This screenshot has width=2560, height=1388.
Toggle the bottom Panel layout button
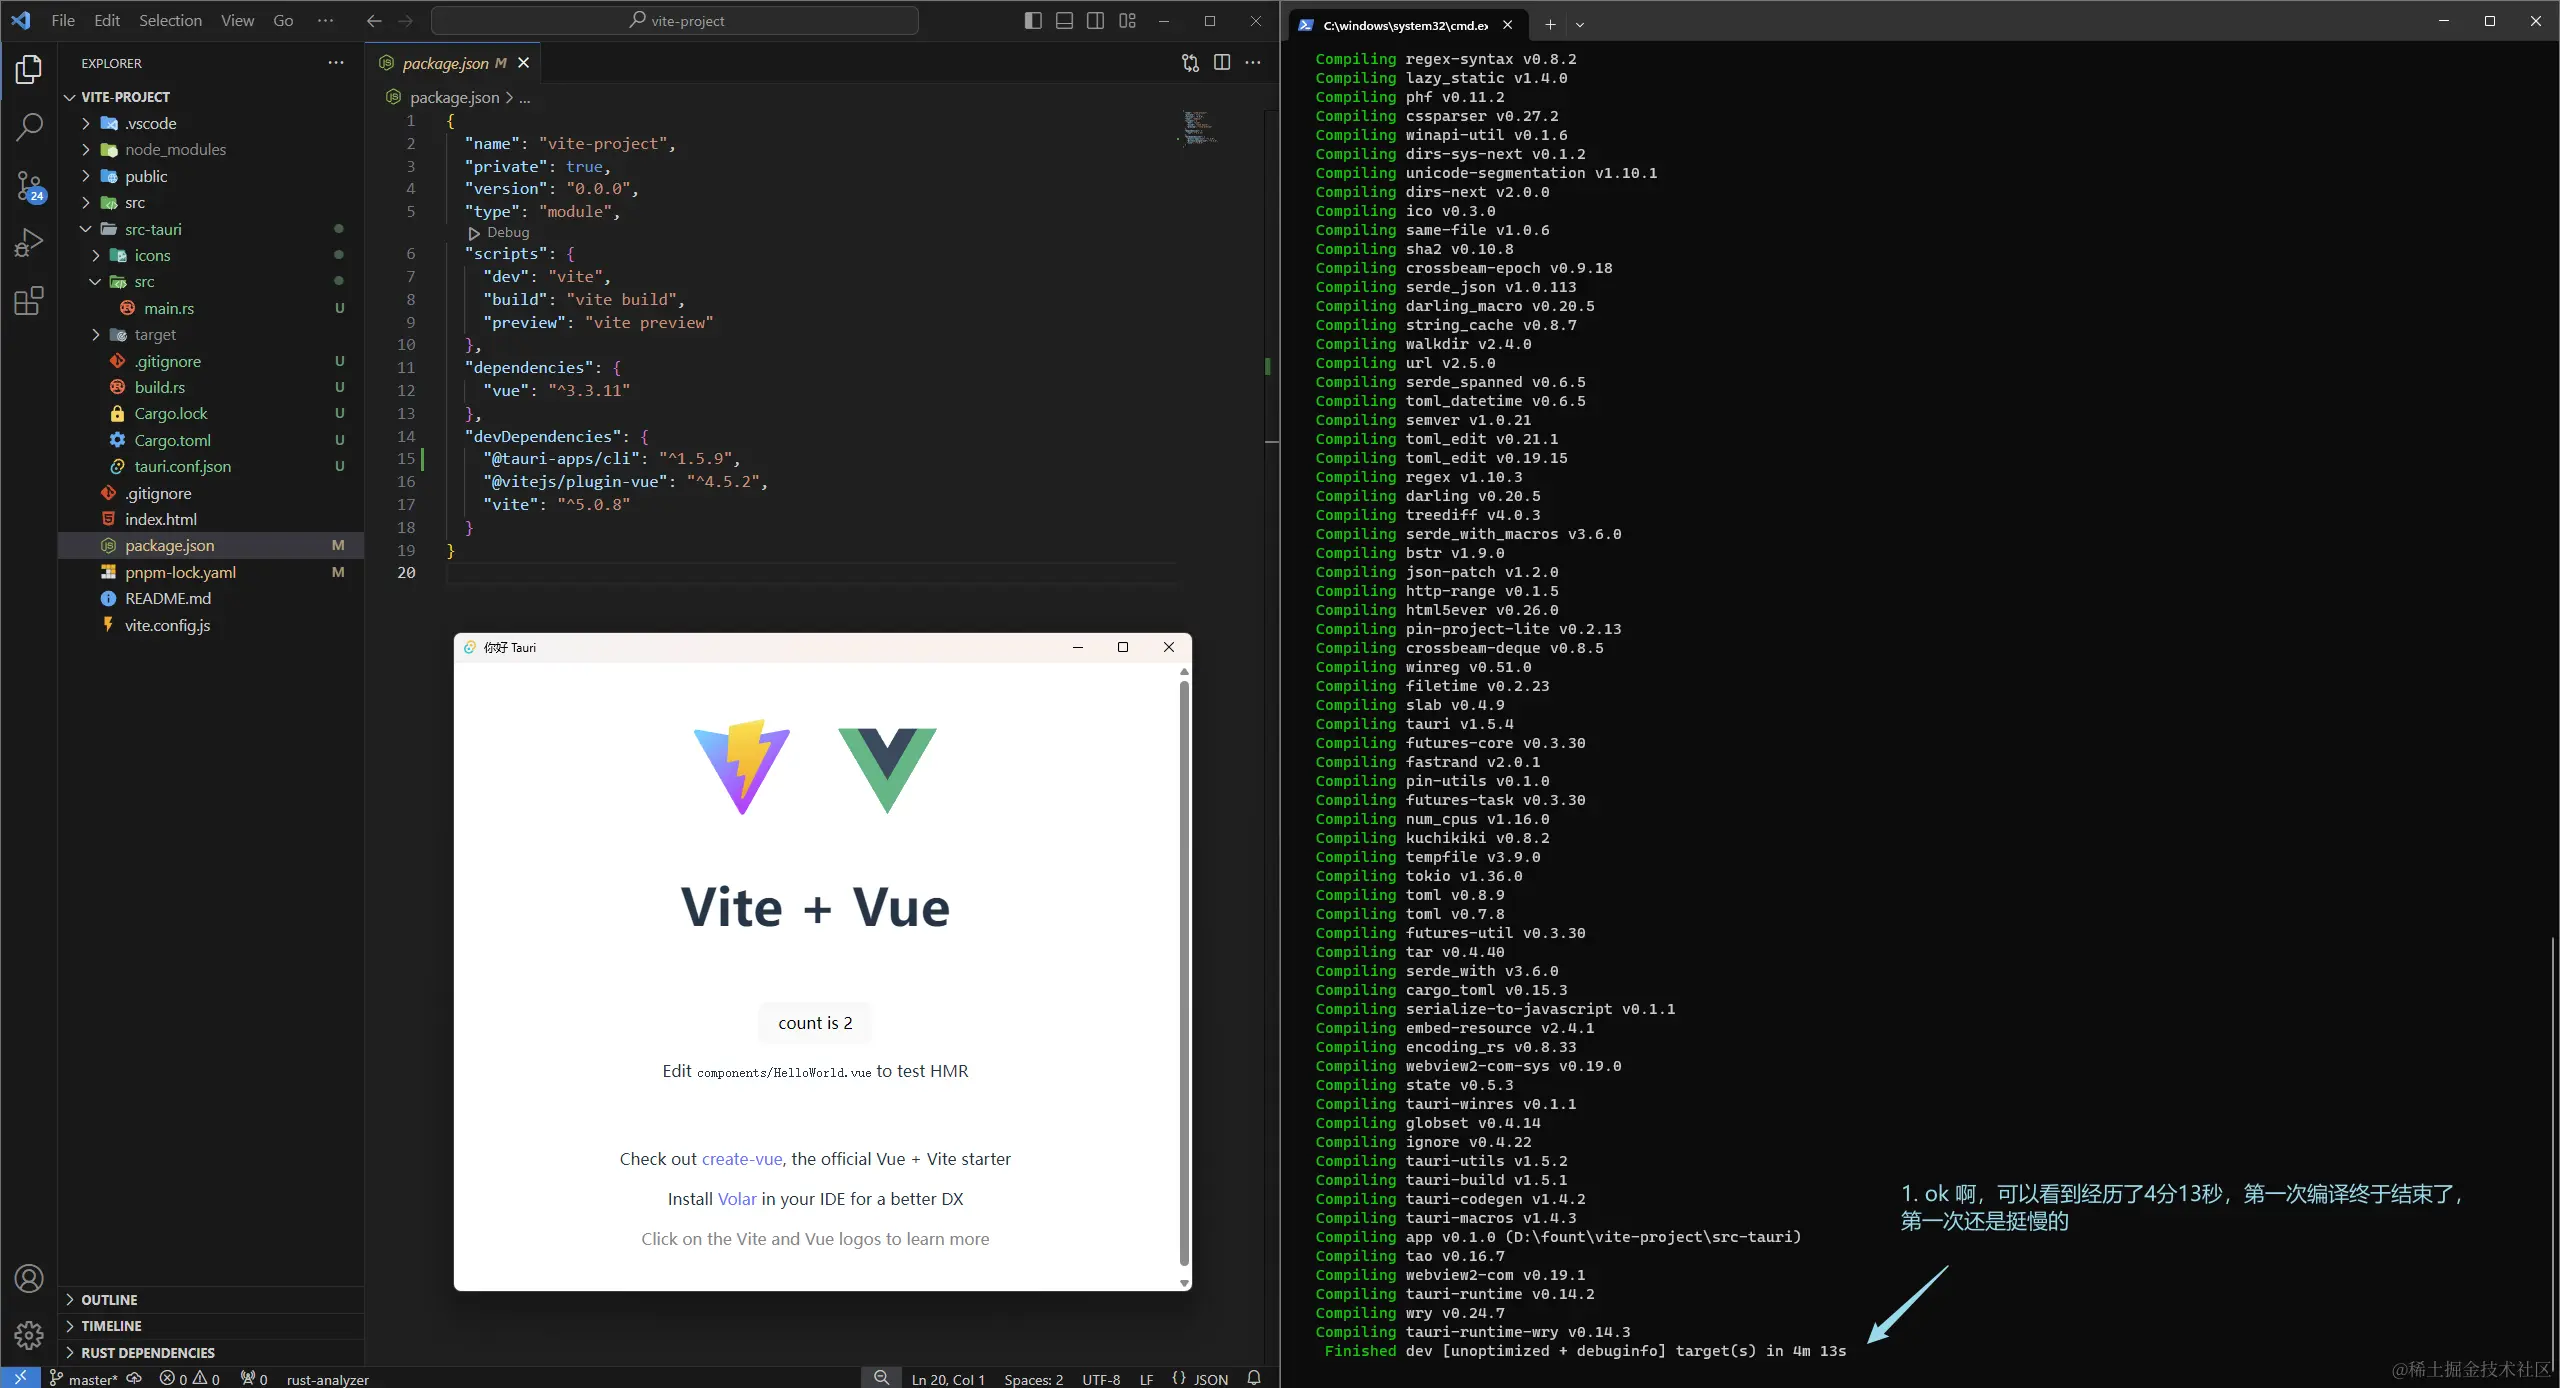click(x=1064, y=21)
